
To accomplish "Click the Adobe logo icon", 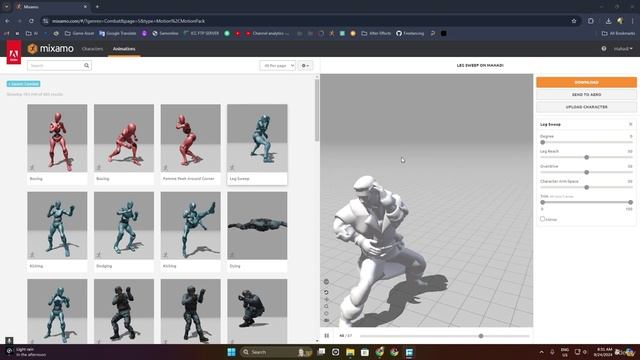I will (13, 53).
